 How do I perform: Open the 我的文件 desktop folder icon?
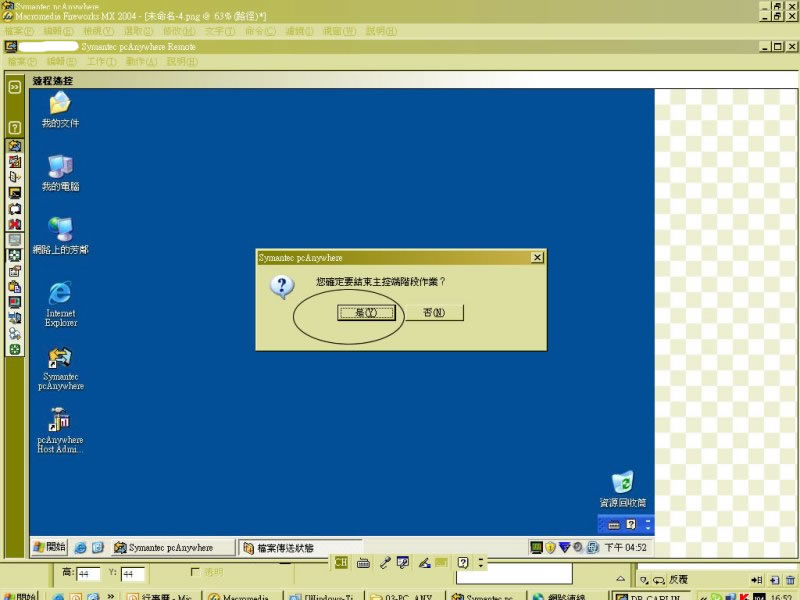(60, 104)
